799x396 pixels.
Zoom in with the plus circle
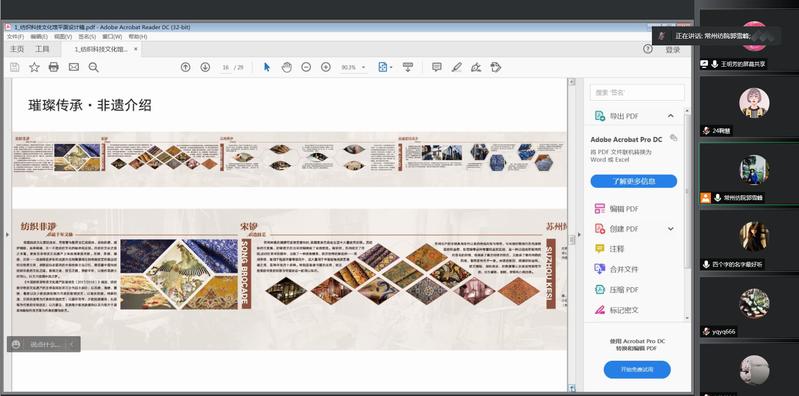tap(326, 67)
